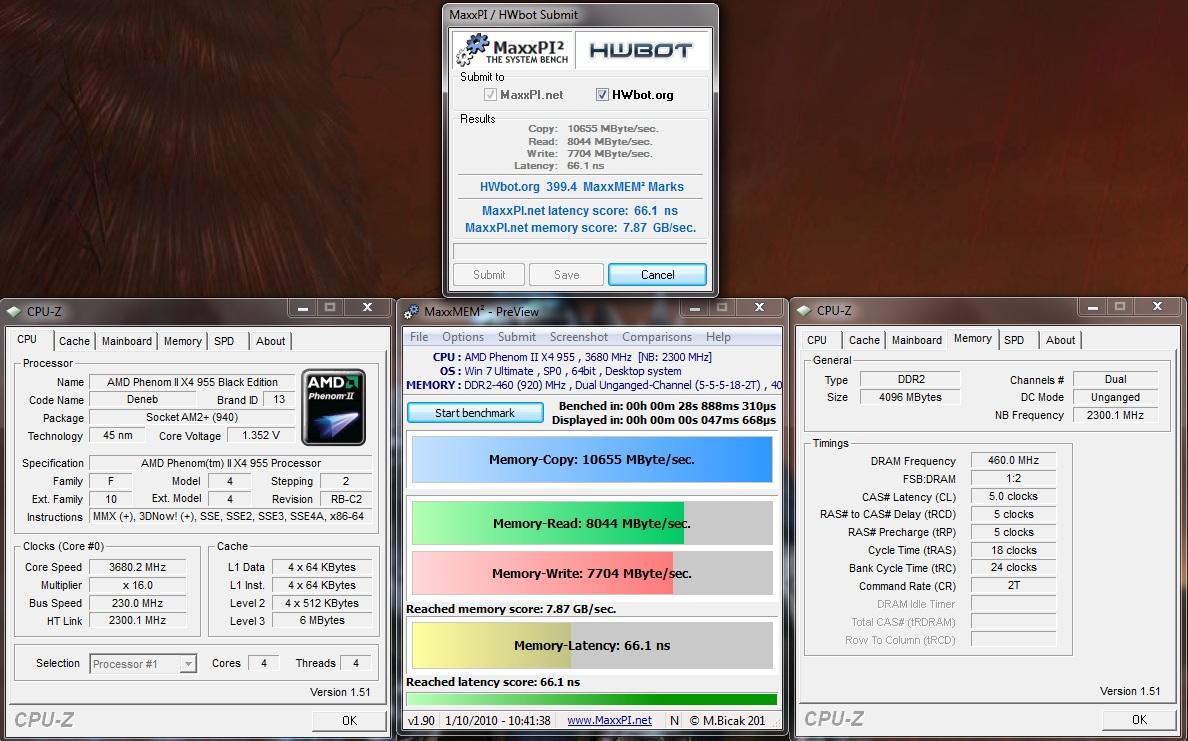Click the NB Frequency value 2300.1 MHz
1188x741 pixels.
coord(1115,415)
